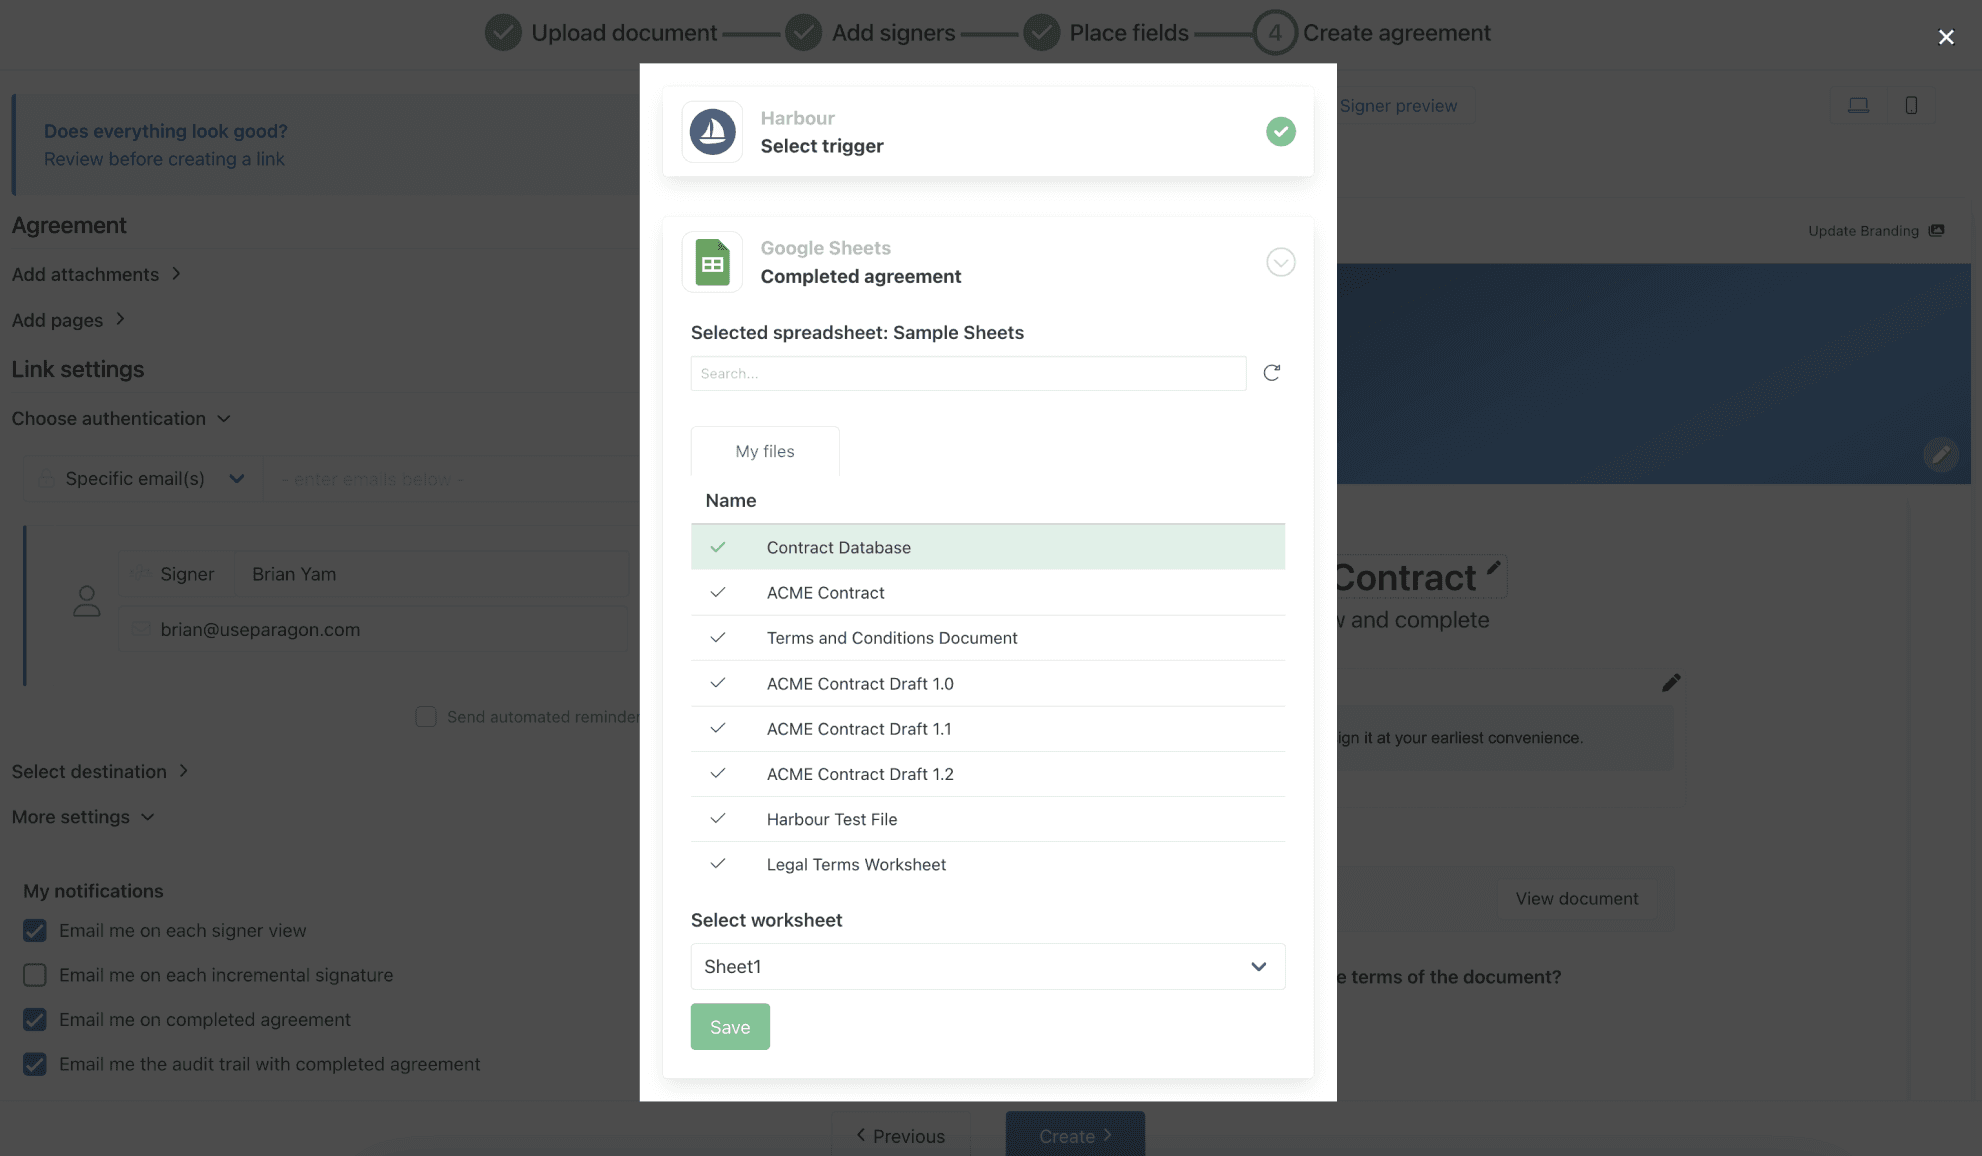Check Send automated reminders checkbox

point(426,717)
